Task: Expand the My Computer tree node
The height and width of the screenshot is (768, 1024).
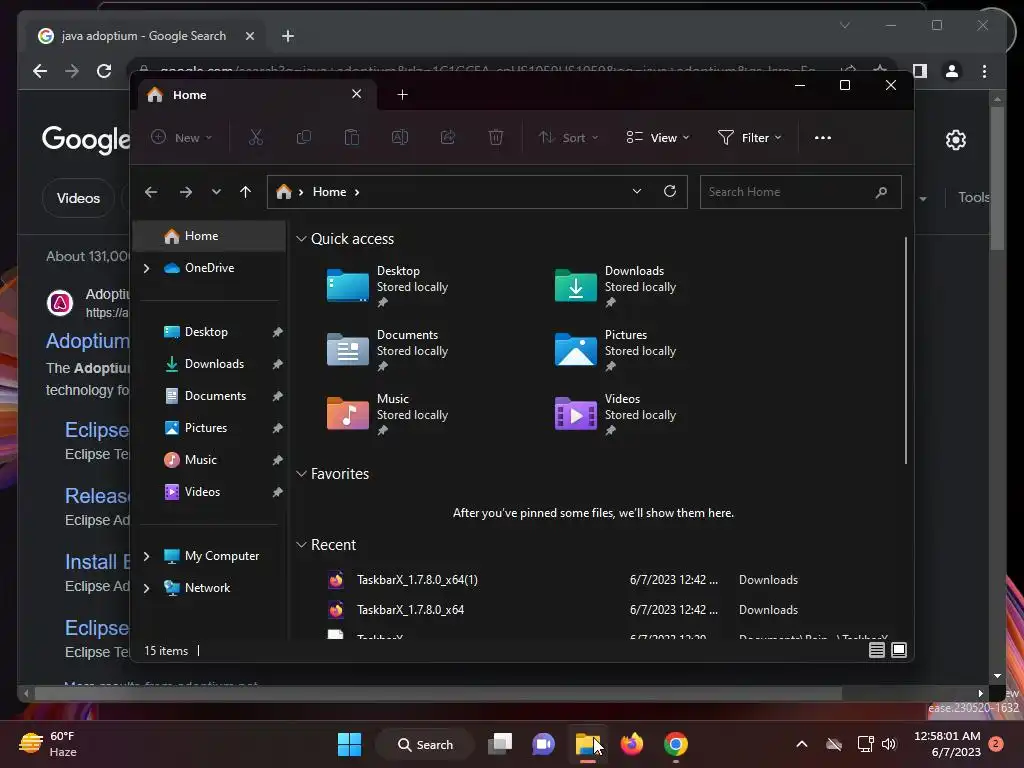Action: (x=146, y=556)
